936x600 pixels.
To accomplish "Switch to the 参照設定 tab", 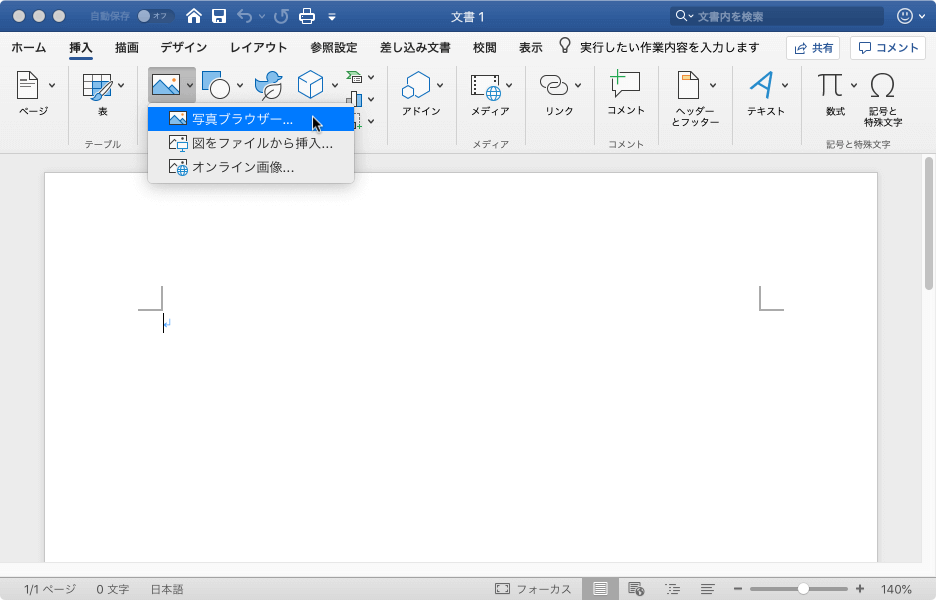I will pyautogui.click(x=334, y=48).
